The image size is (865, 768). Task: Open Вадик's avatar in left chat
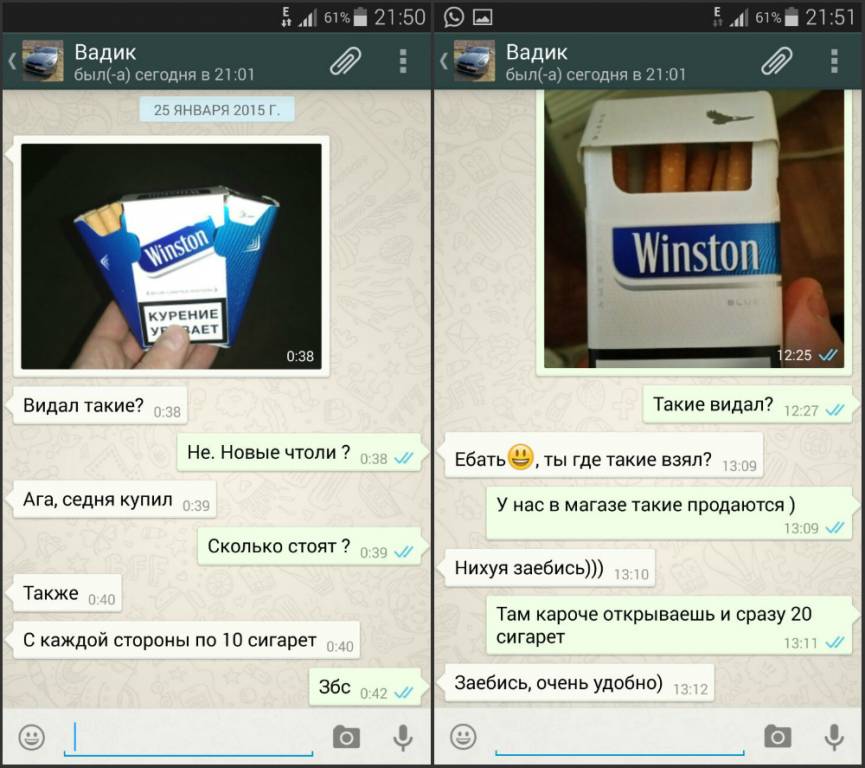[x=43, y=61]
